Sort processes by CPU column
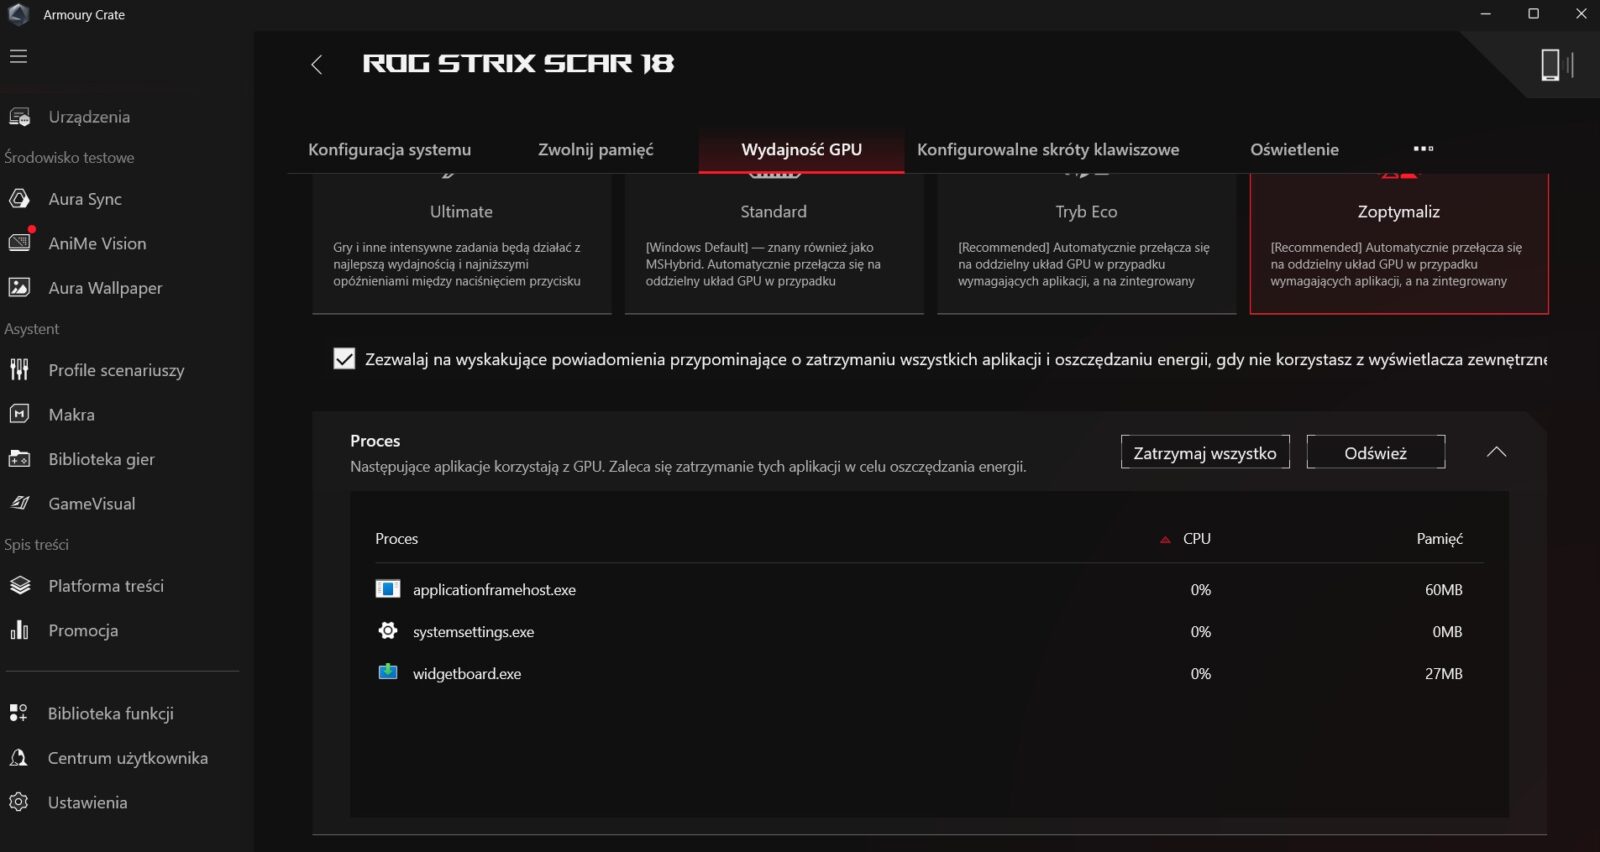 coord(1196,539)
